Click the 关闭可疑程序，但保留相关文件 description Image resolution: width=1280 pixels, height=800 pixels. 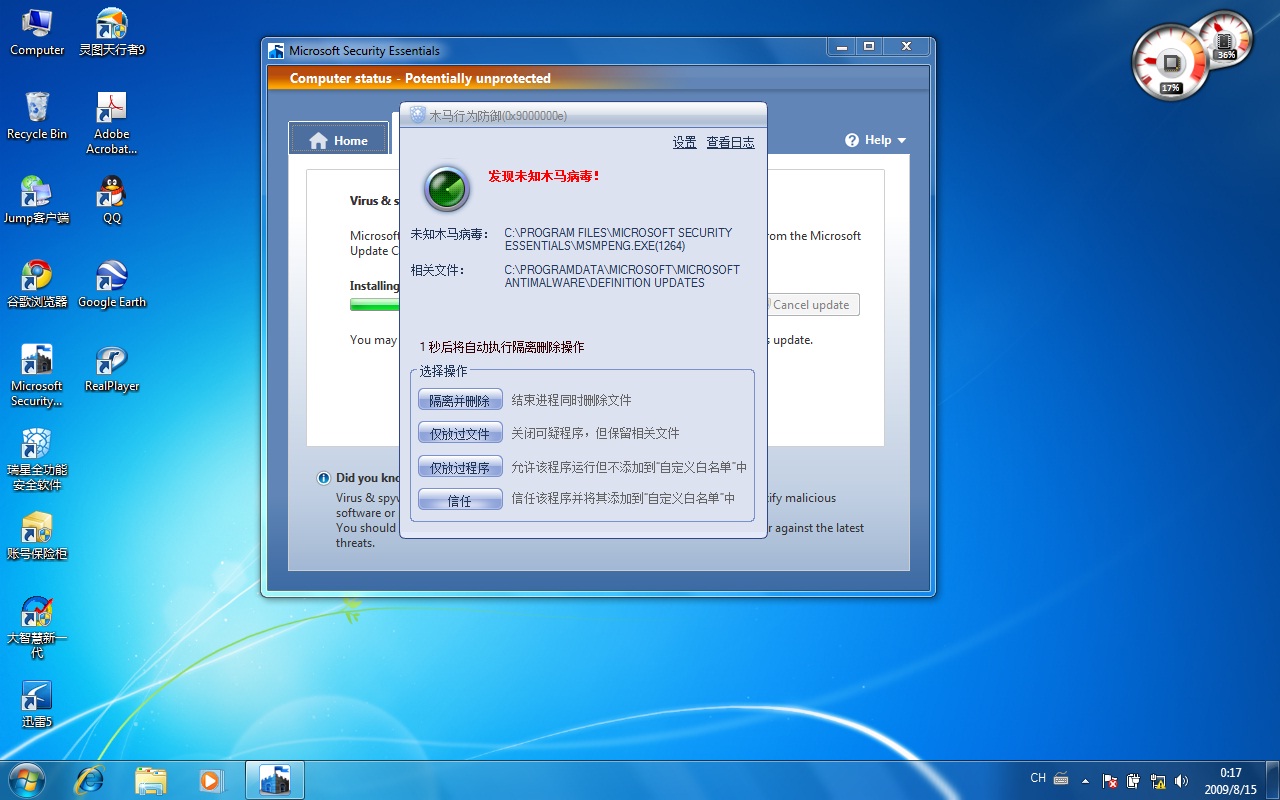click(596, 433)
